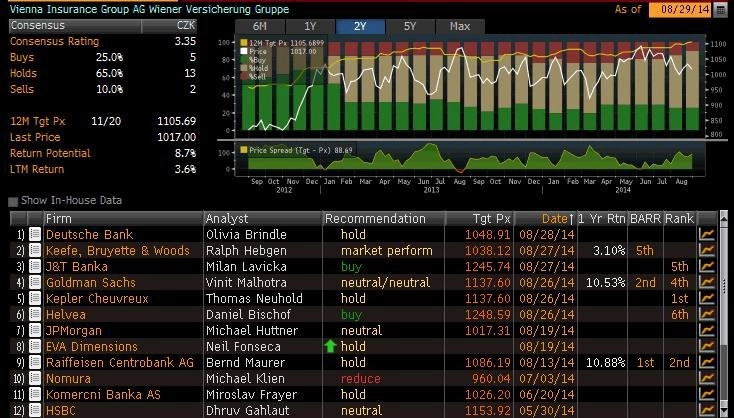734x418 pixels.
Task: Click the analyst table vertical scrollbar
Action: click(724, 314)
